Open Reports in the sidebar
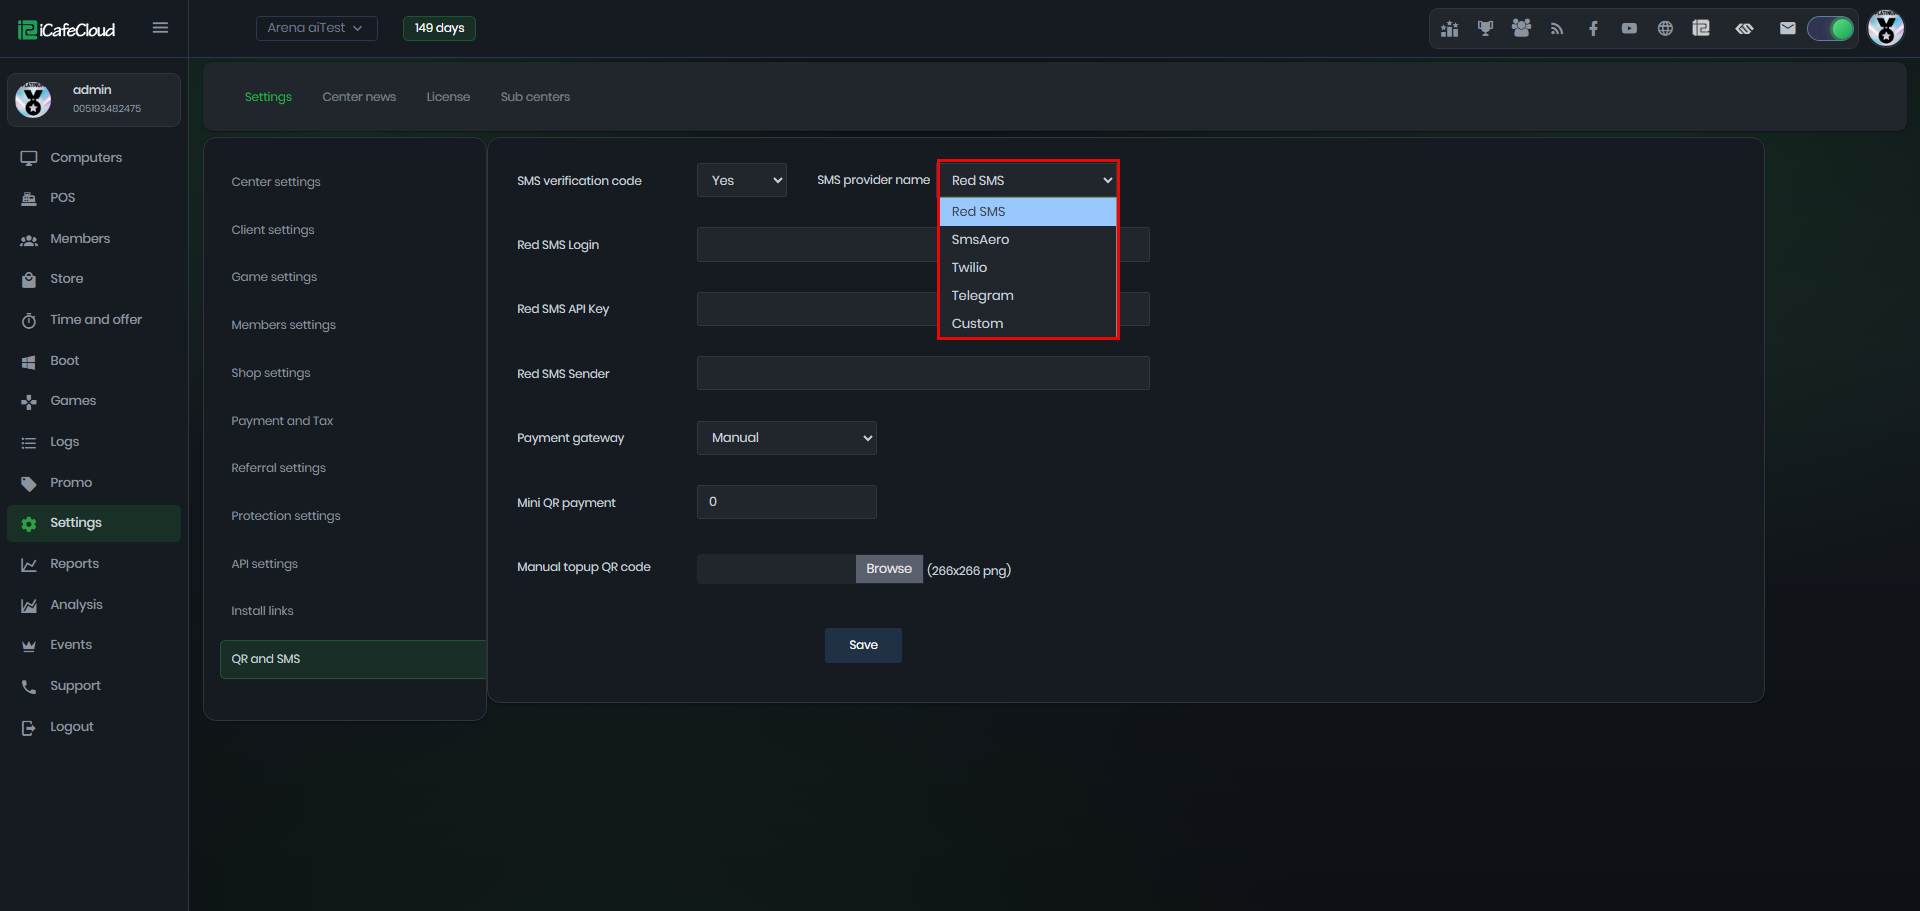Image resolution: width=1920 pixels, height=911 pixels. tap(94, 564)
